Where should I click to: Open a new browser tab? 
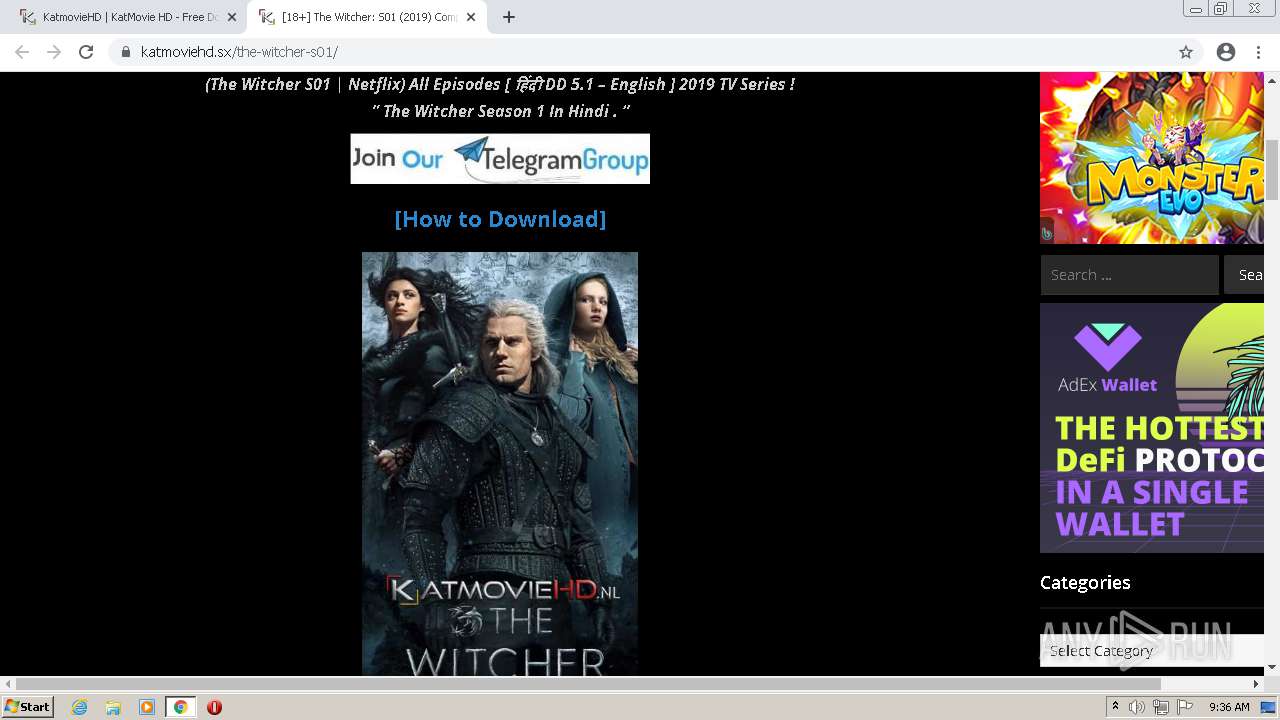pyautogui.click(x=509, y=17)
